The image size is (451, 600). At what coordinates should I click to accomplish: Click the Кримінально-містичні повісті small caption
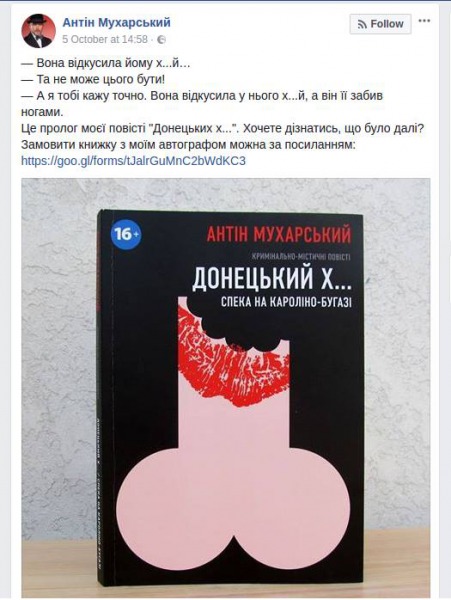tap(301, 256)
